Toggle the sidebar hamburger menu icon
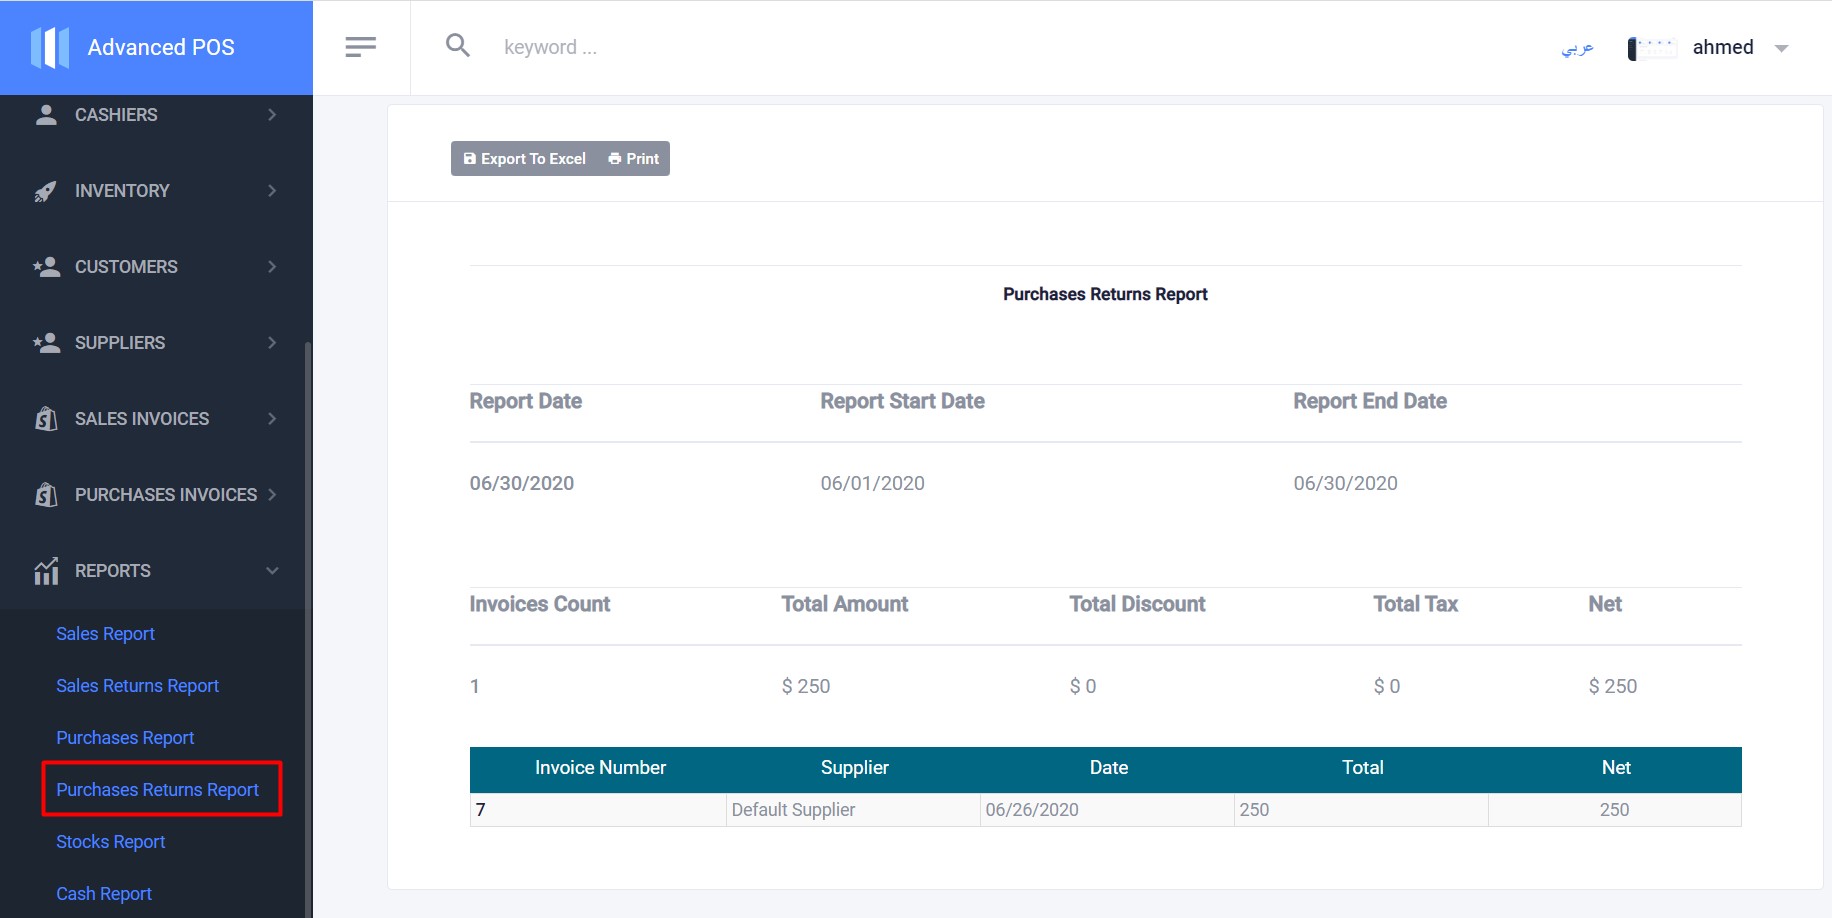This screenshot has height=918, width=1832. pos(360,47)
